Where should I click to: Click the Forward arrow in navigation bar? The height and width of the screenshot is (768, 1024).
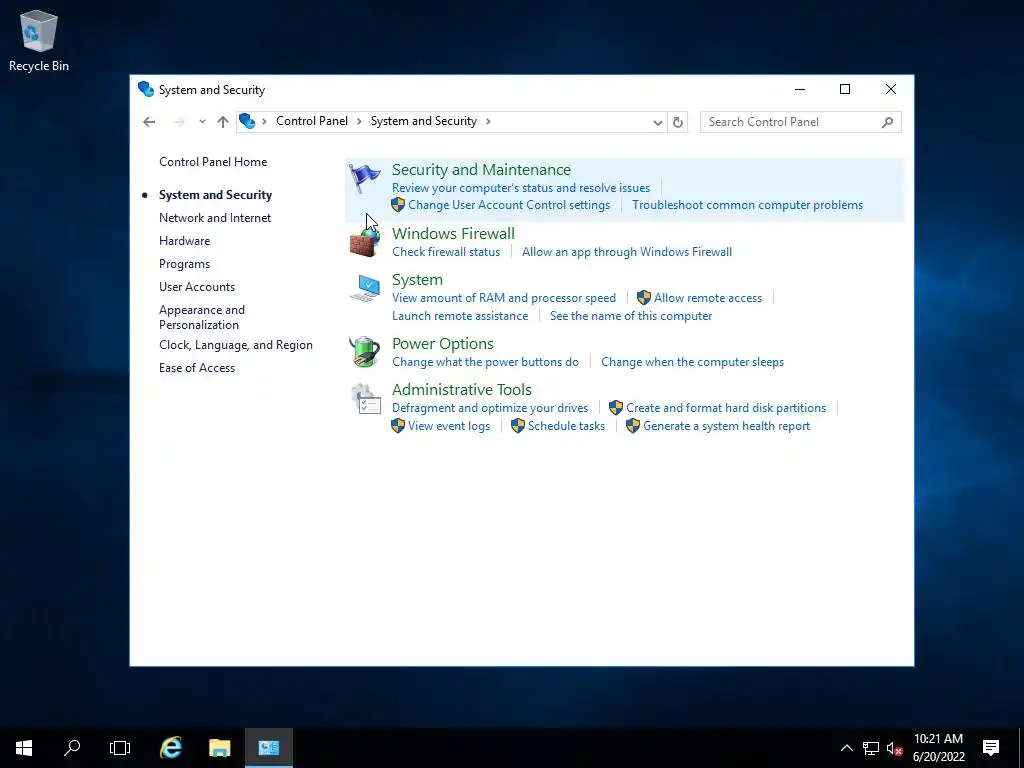(178, 122)
